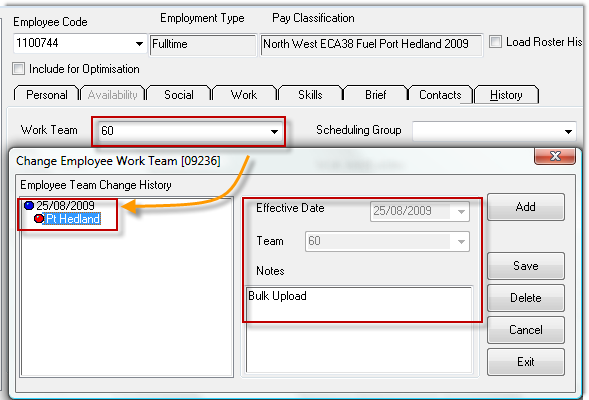Click the Notes text area with Bulk Upload
The height and width of the screenshot is (400, 589).
(359, 329)
